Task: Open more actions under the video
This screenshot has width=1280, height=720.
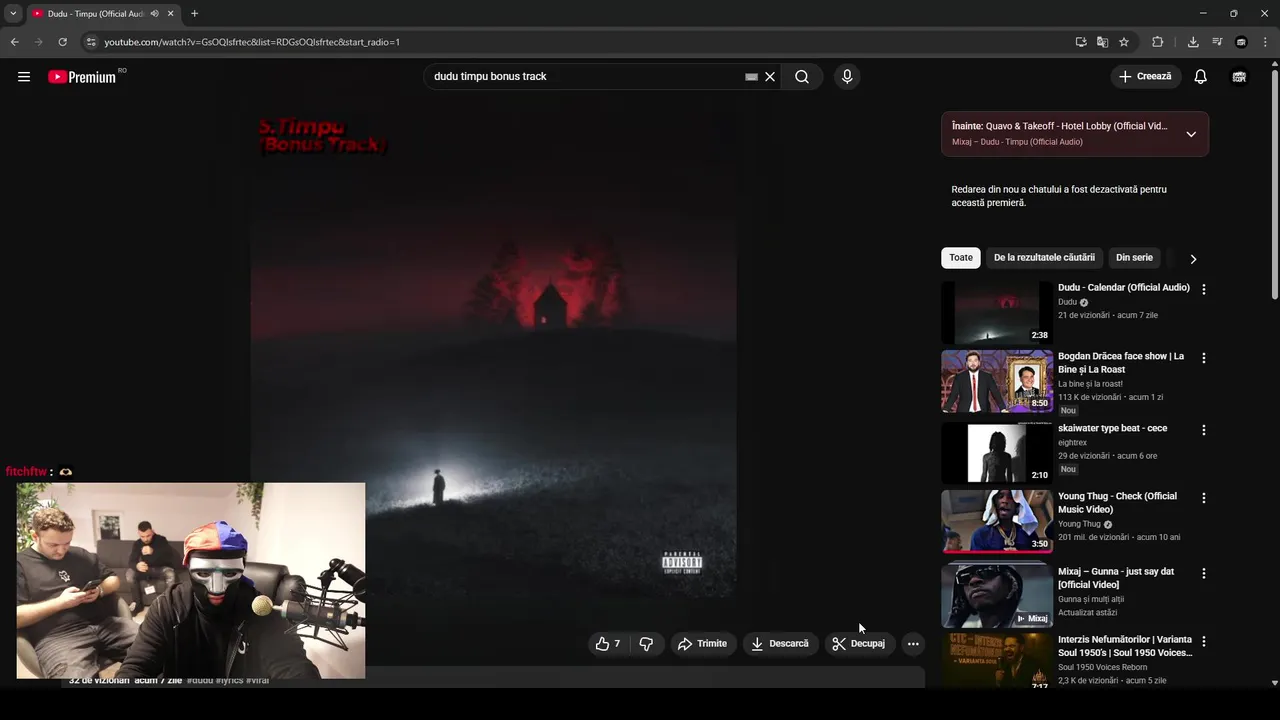Action: 913,644
